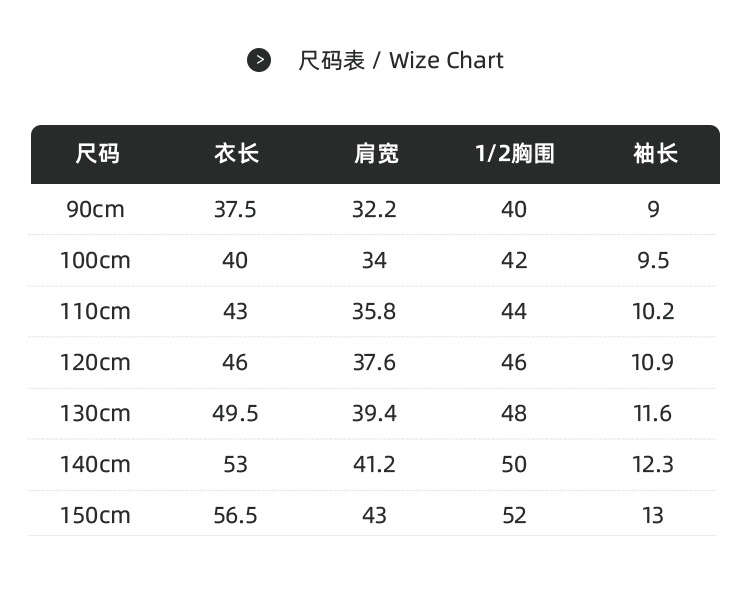Select the 150cm size row label
The width and height of the screenshot is (750, 602).
[95, 516]
